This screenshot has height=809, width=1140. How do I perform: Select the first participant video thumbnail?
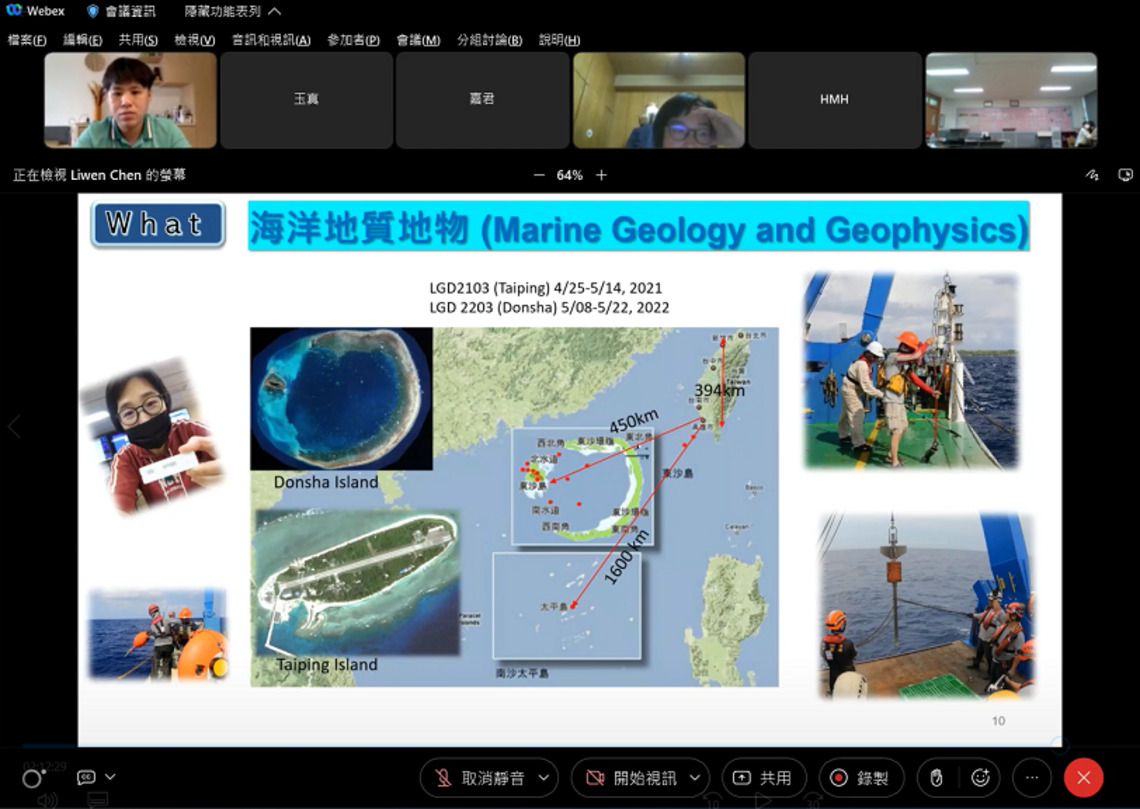(x=131, y=100)
